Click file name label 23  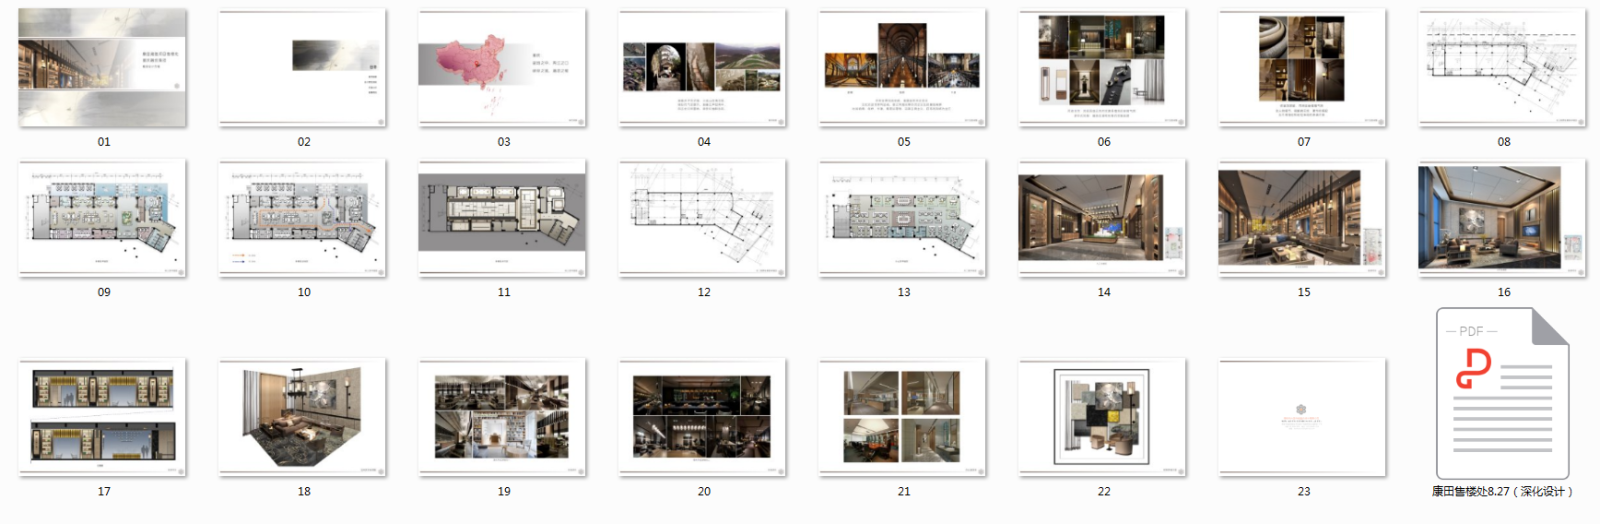click(x=1304, y=491)
